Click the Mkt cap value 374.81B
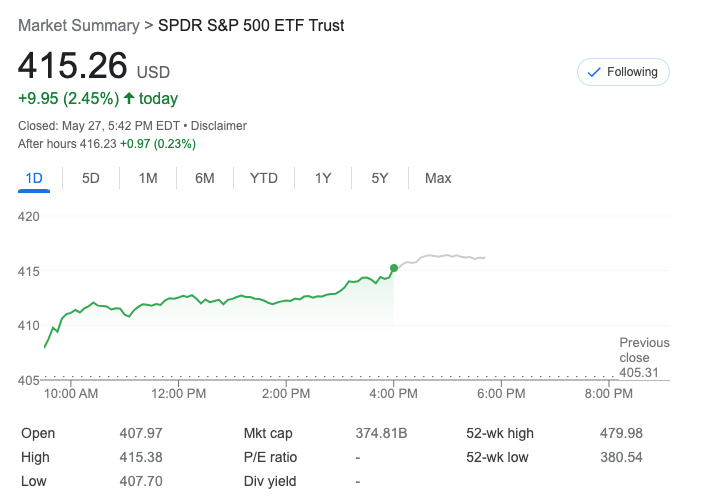This screenshot has height=500, width=706. (x=382, y=433)
